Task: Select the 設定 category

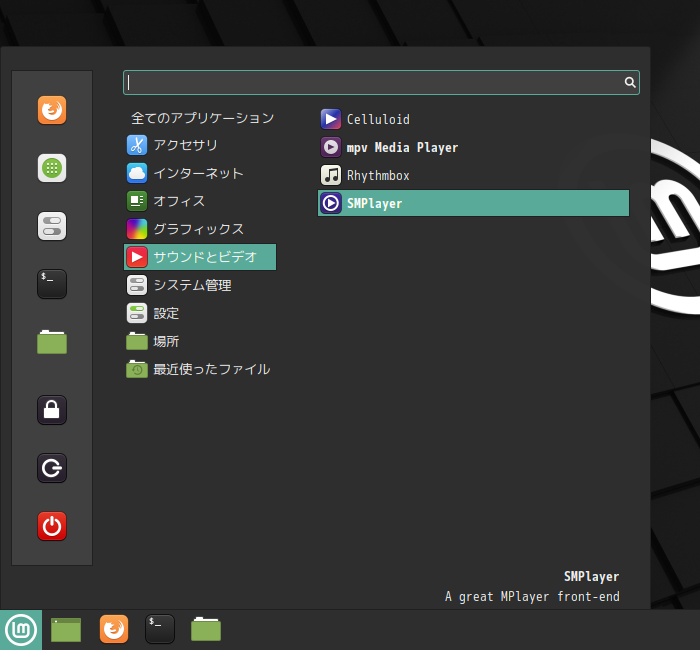Action: (200, 313)
